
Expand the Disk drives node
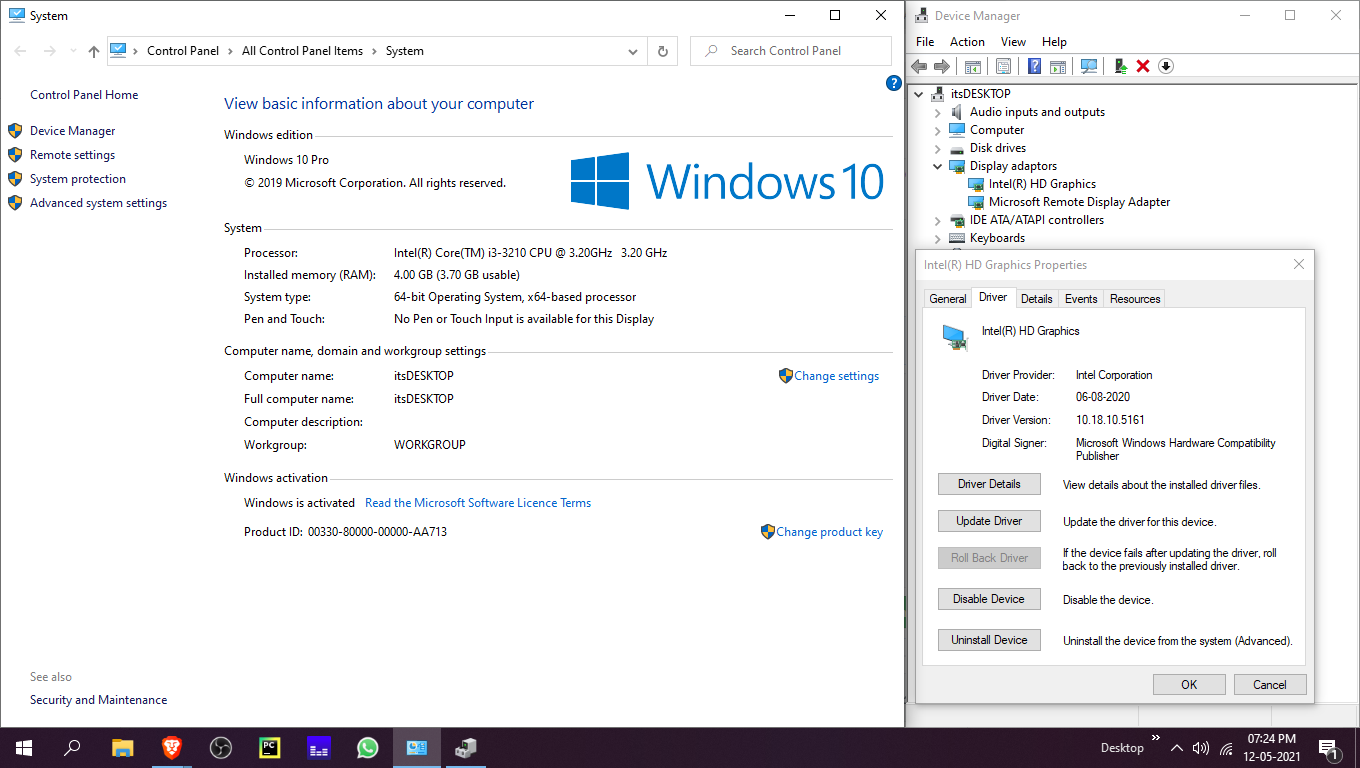(x=938, y=148)
